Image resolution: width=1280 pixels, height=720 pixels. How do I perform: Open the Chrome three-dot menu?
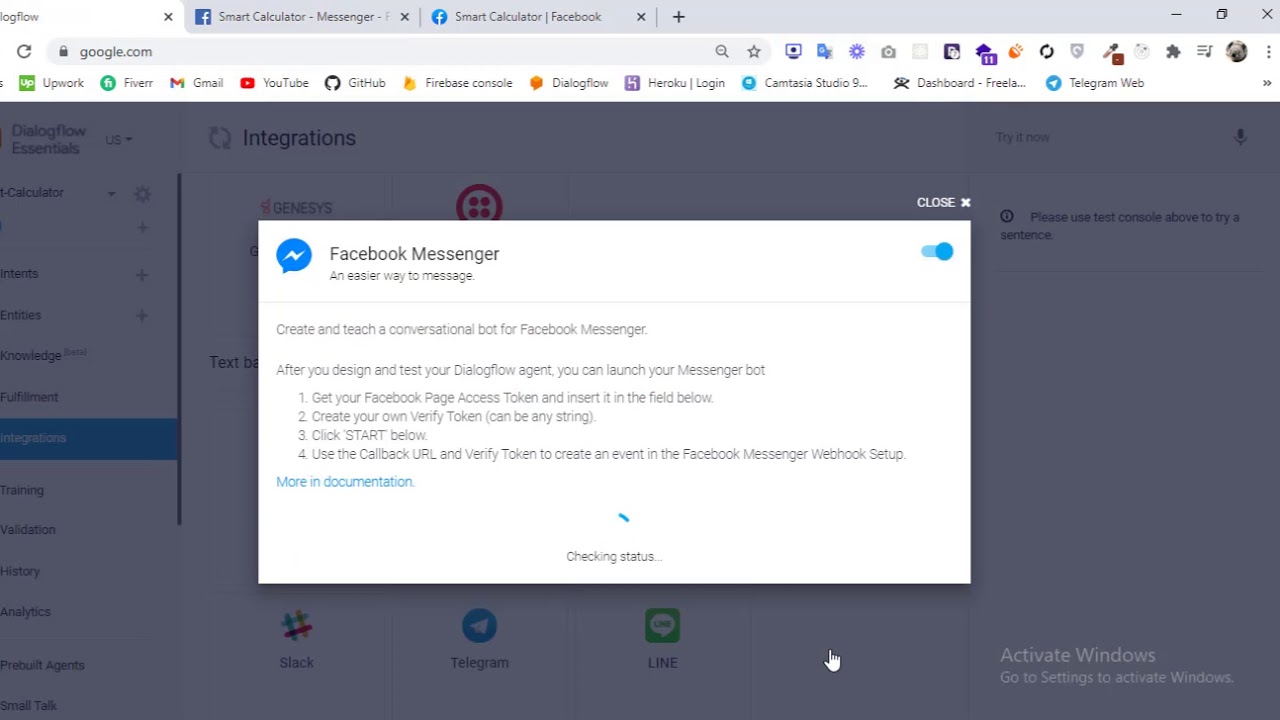click(1268, 52)
